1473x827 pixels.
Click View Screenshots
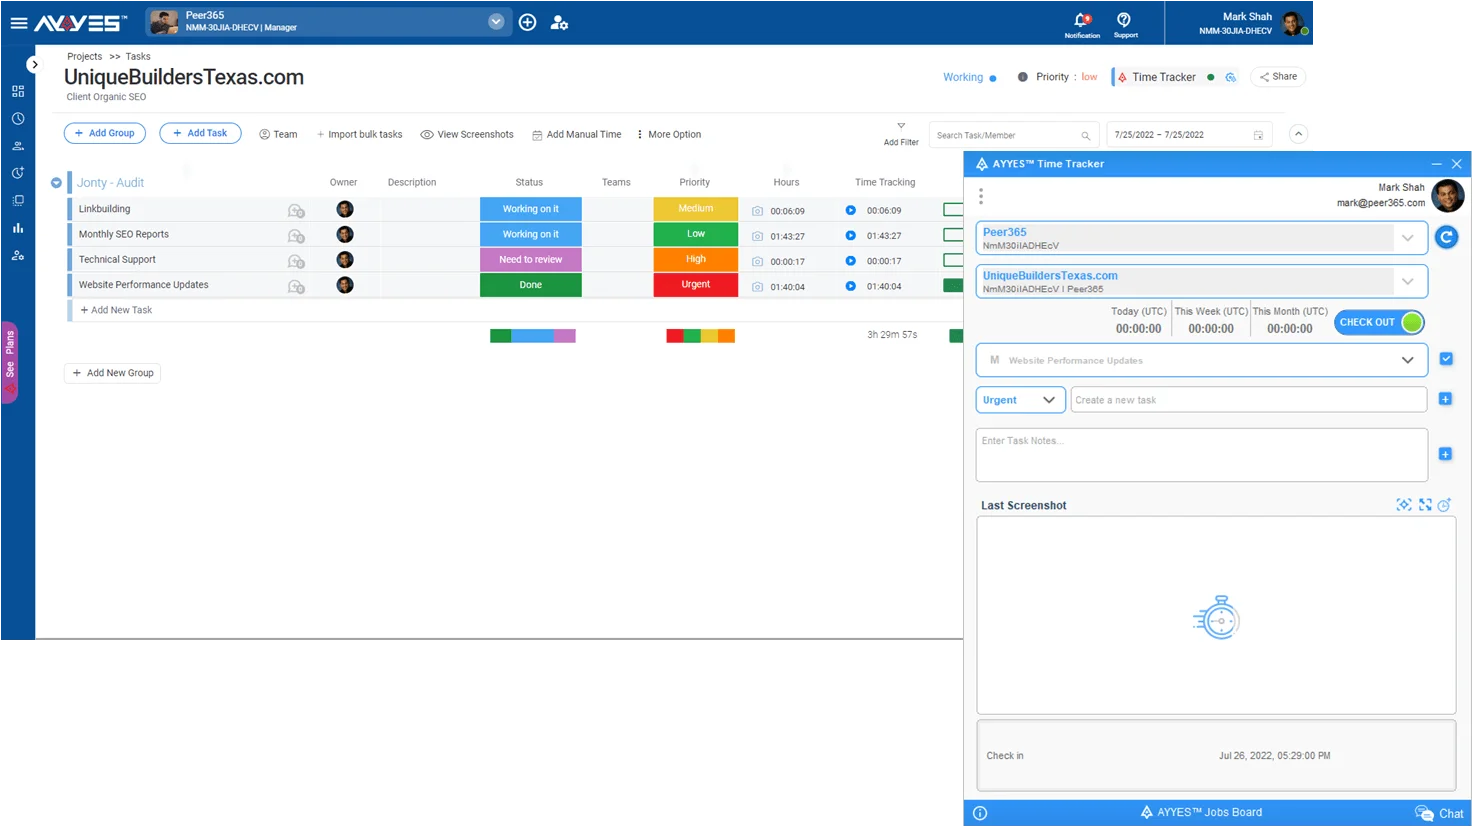[467, 134]
